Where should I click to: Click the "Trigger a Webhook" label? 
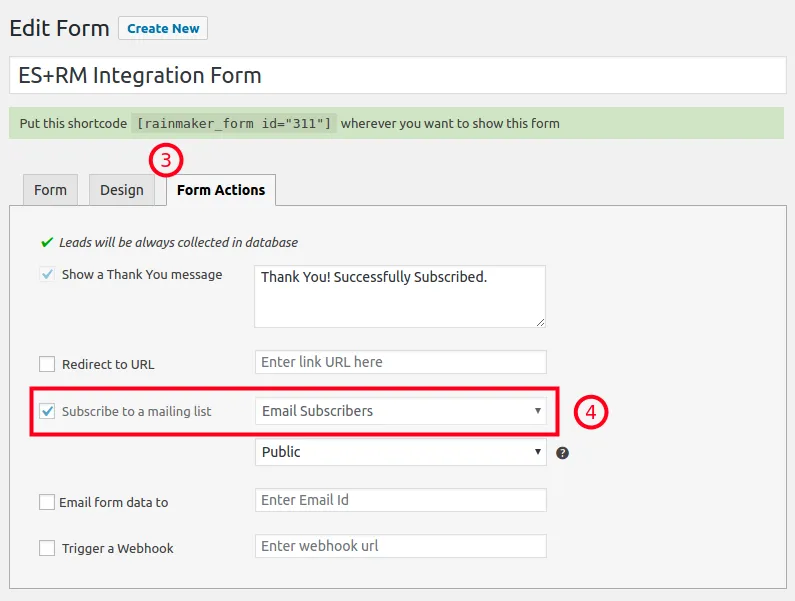[x=118, y=548]
